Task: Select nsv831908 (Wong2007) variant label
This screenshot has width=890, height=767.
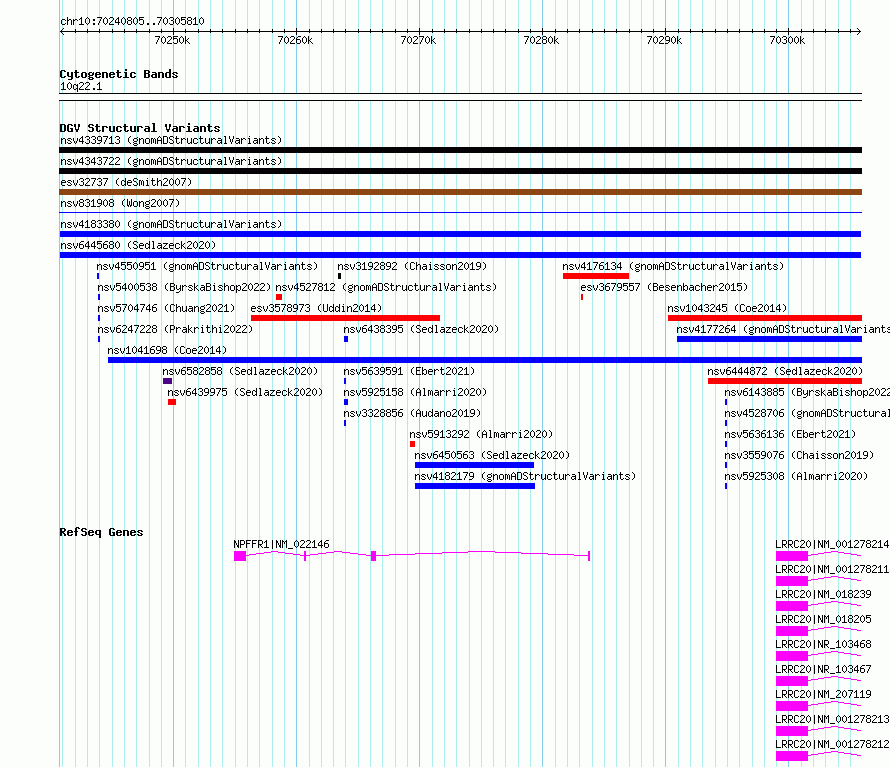Action: [120, 203]
